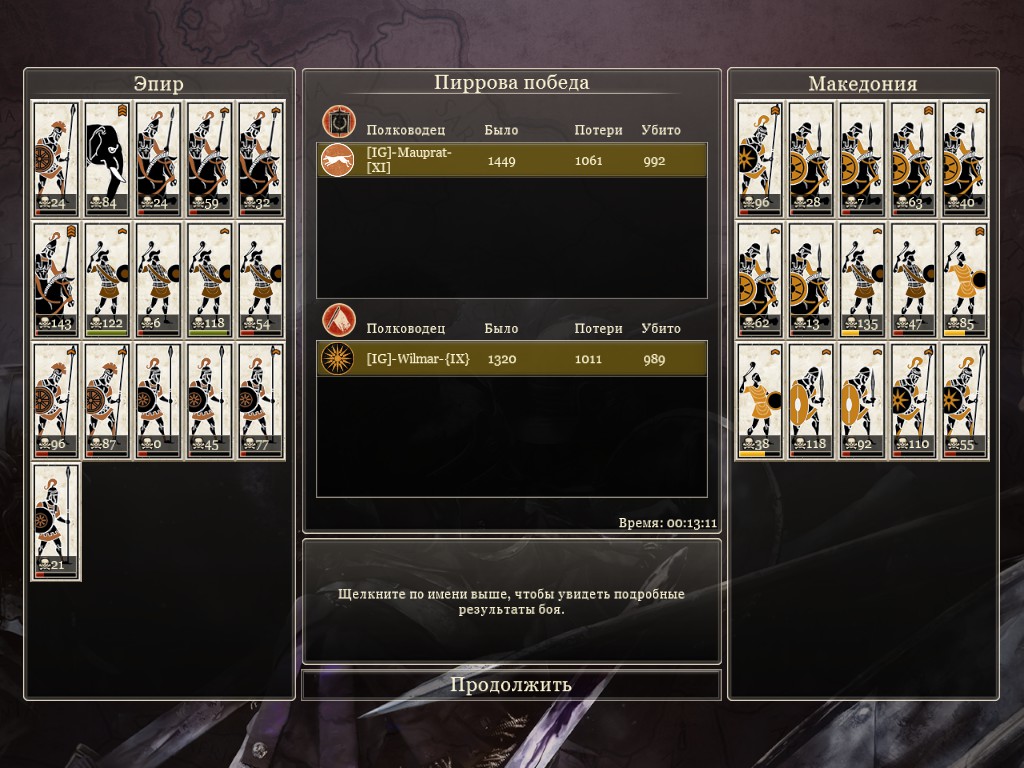
Task: Select the Macedonia unit card with 135 kills
Action: pos(862,280)
